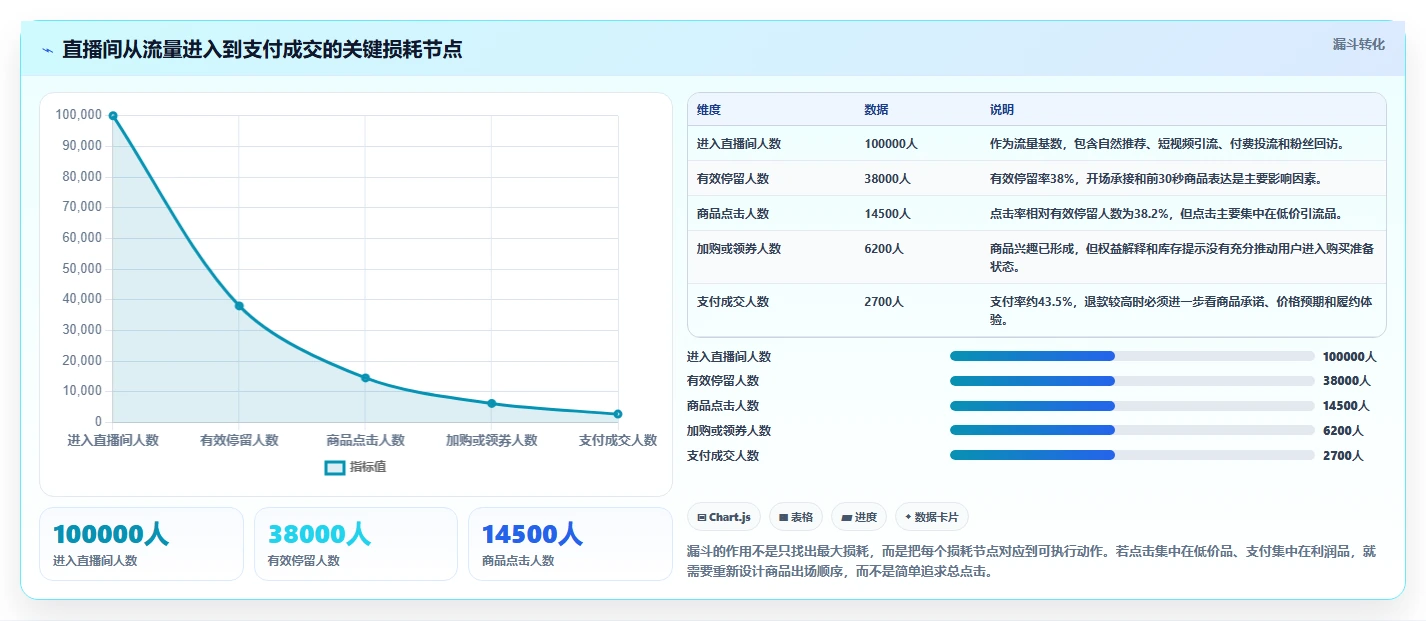
Task: Click the chart point for 商品点击人数
Action: coord(365,378)
